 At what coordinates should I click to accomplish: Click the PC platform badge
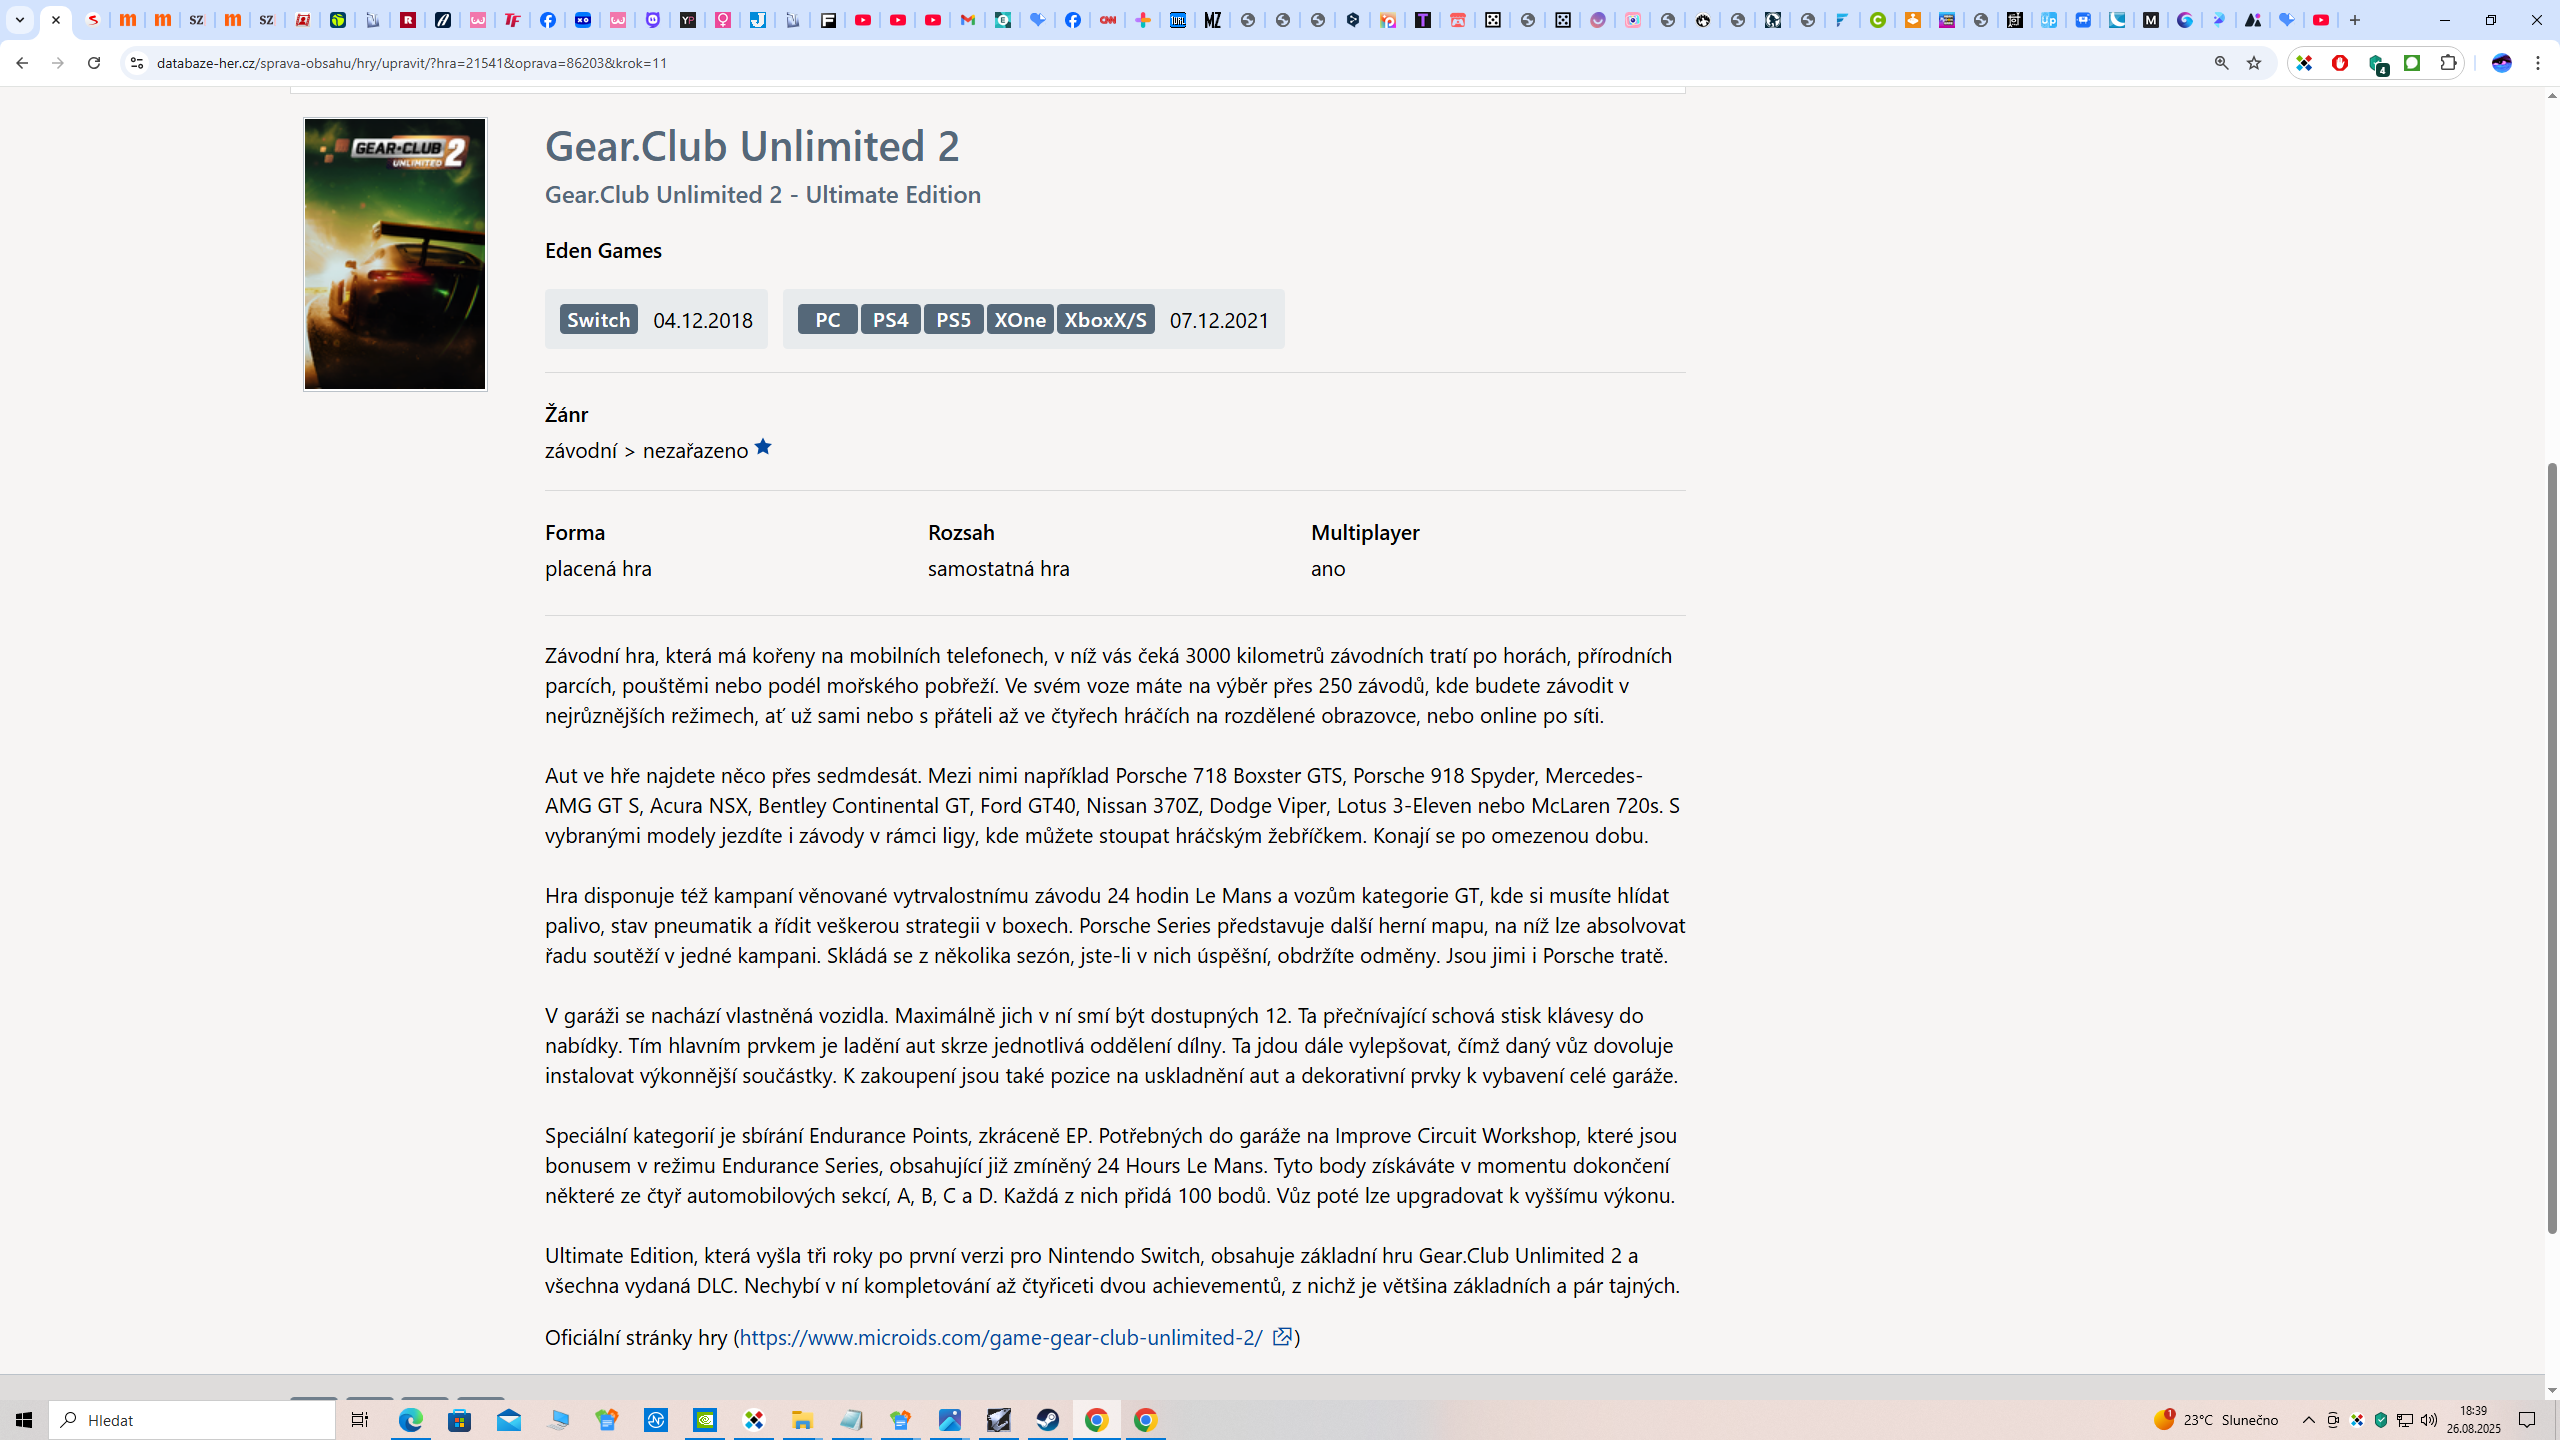828,319
